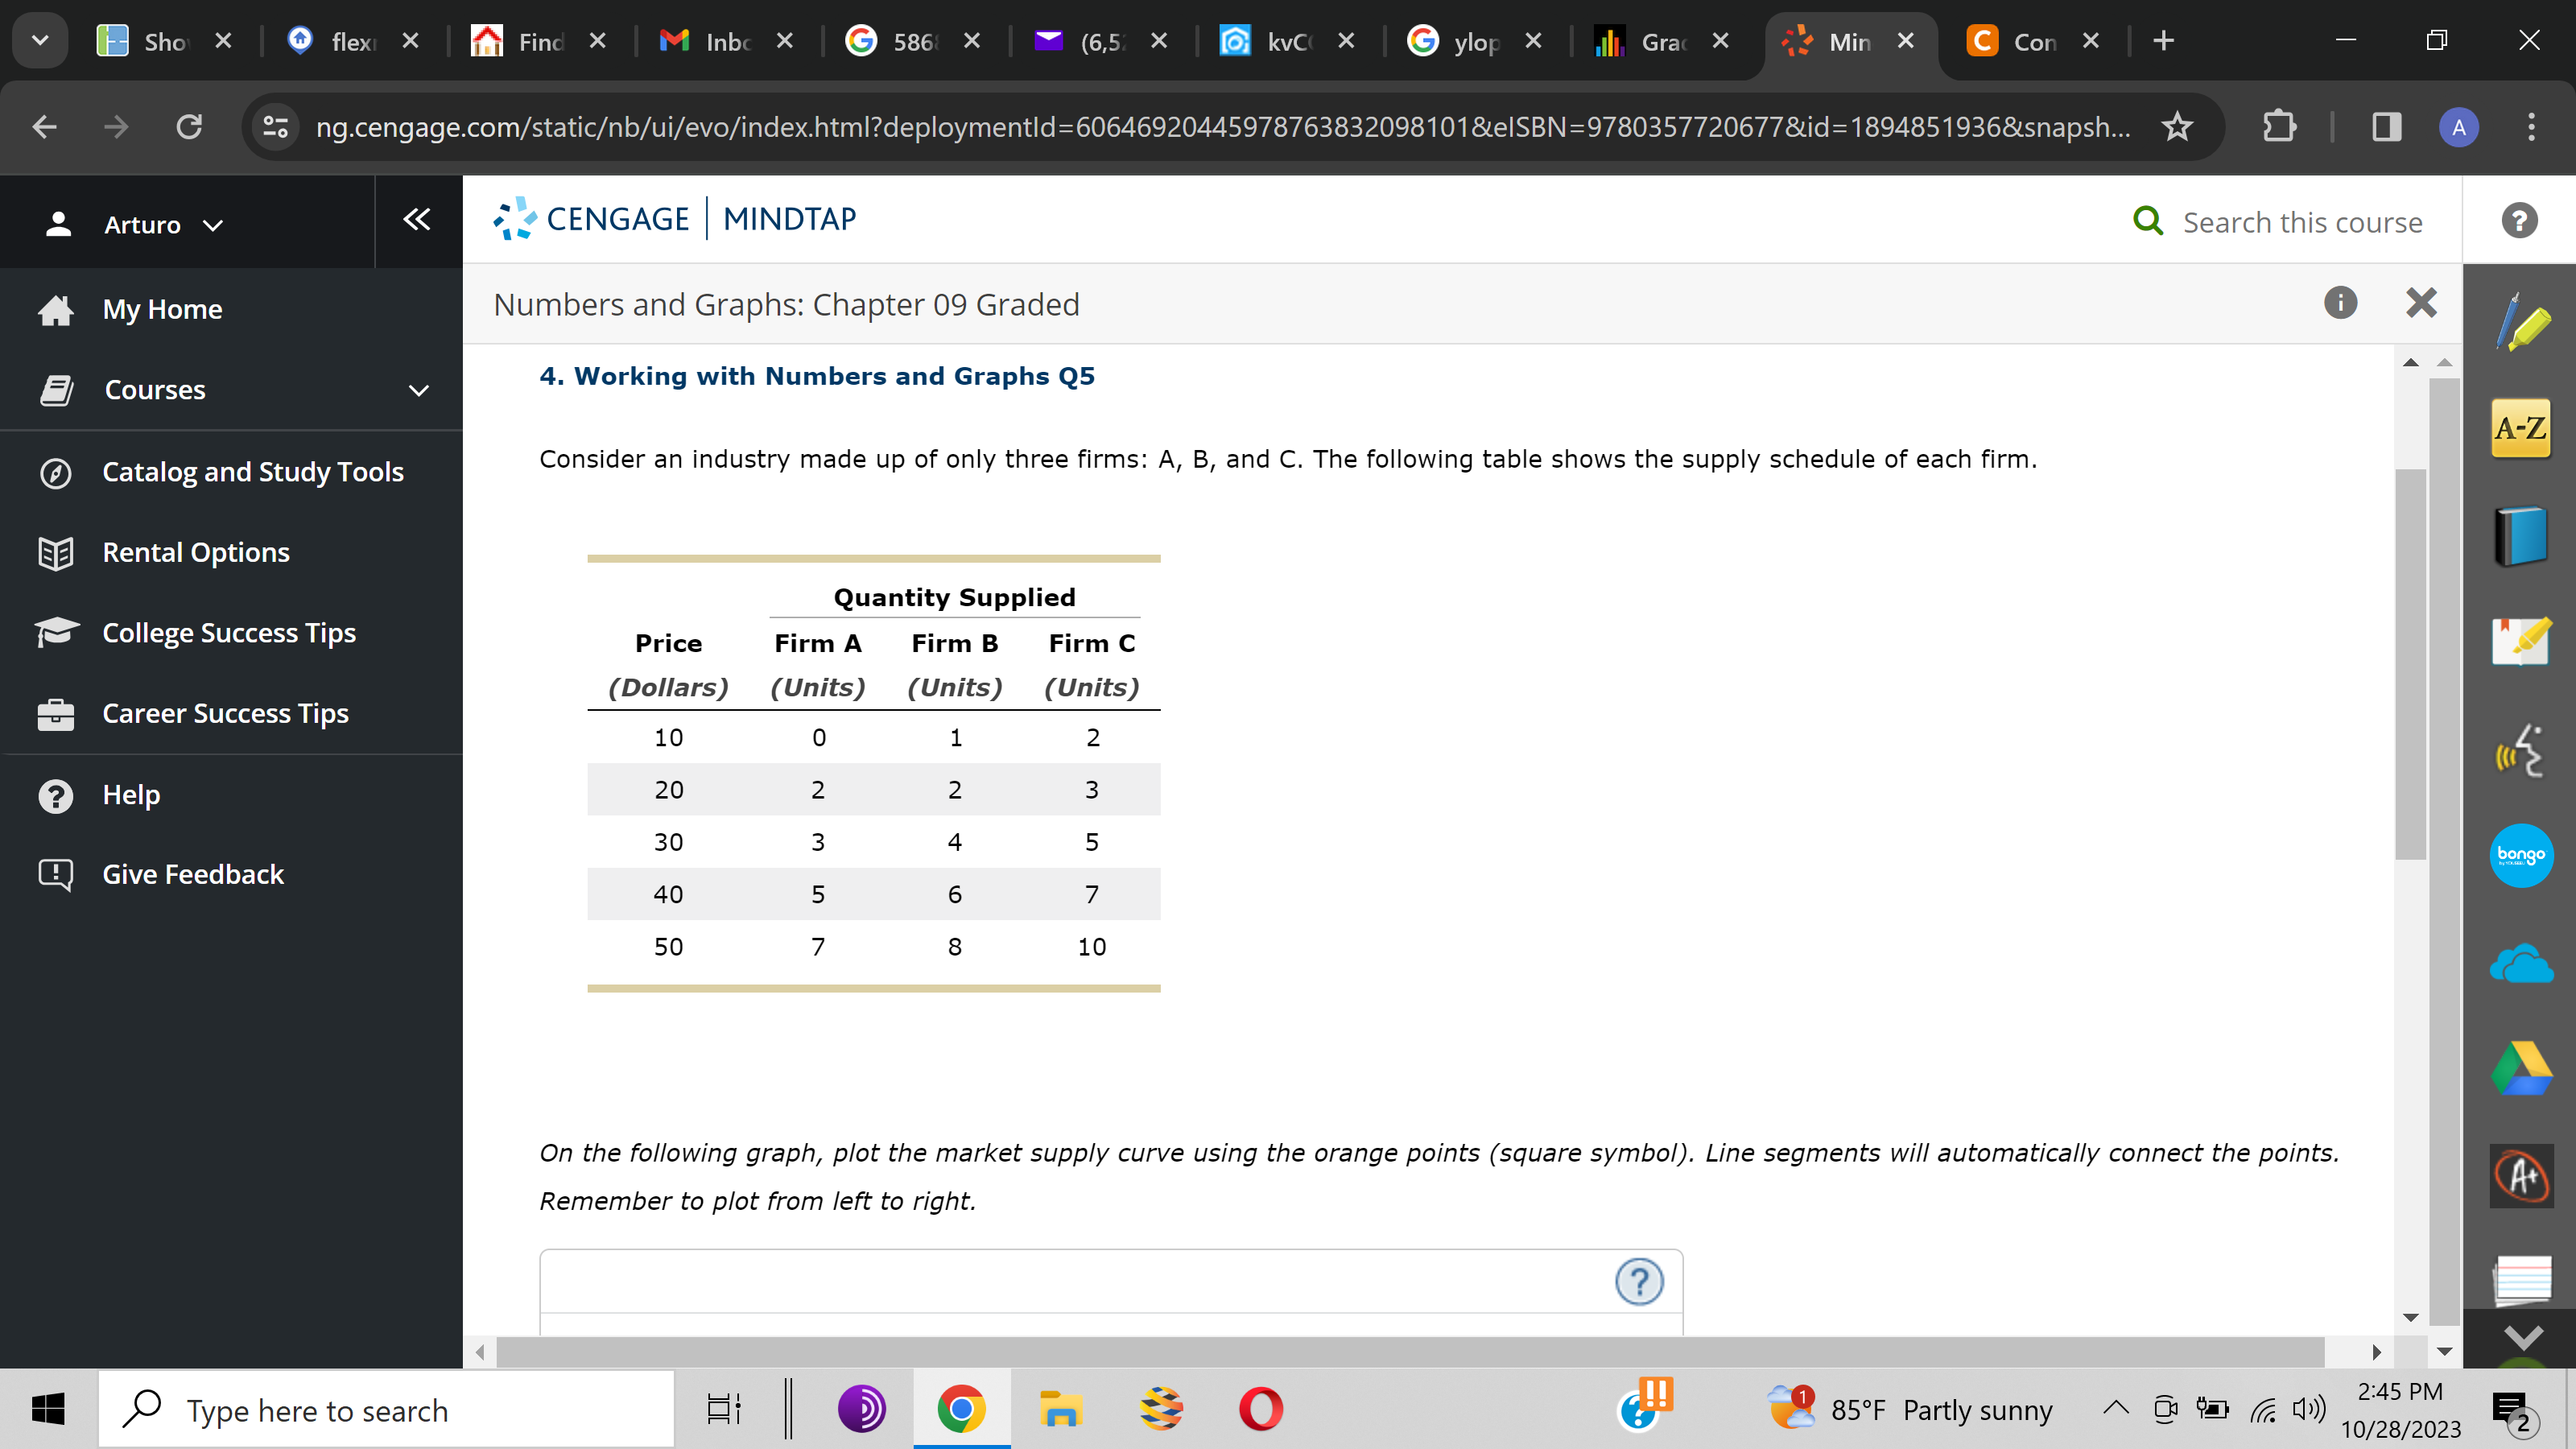2576x1449 pixels.
Task: Open Catalog and Study Tools
Action: tap(253, 471)
